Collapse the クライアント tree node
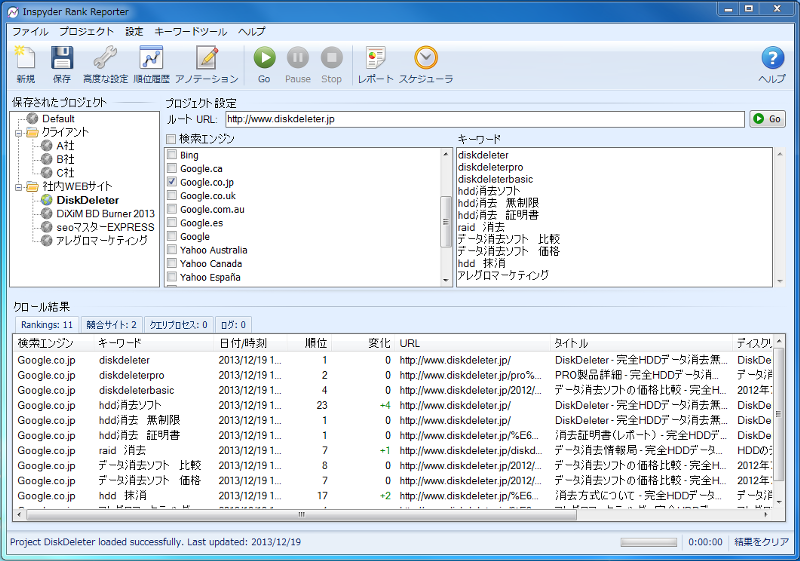 pyautogui.click(x=18, y=133)
